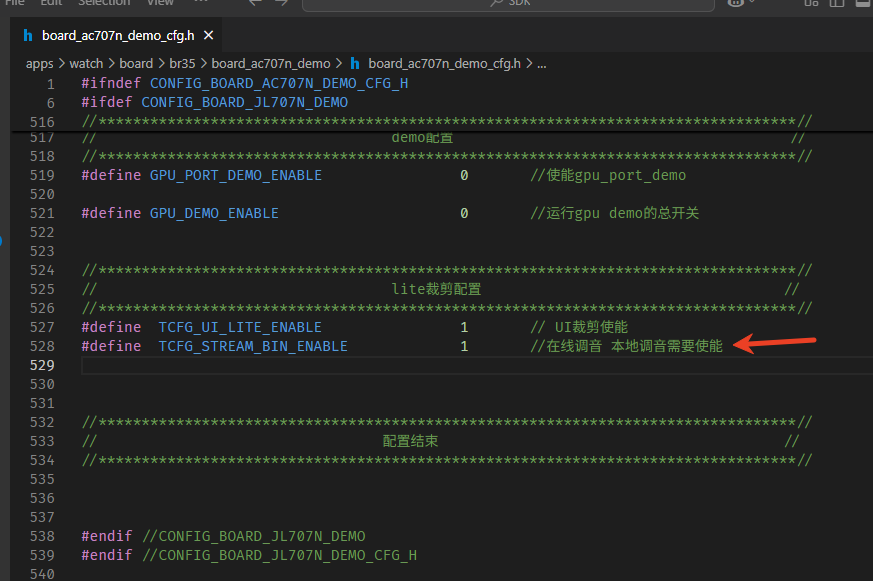Viewport: 873px width, 581px height.
Task: Close the board_ac707n_demo_cfg.h editor tab
Action: tap(209, 36)
